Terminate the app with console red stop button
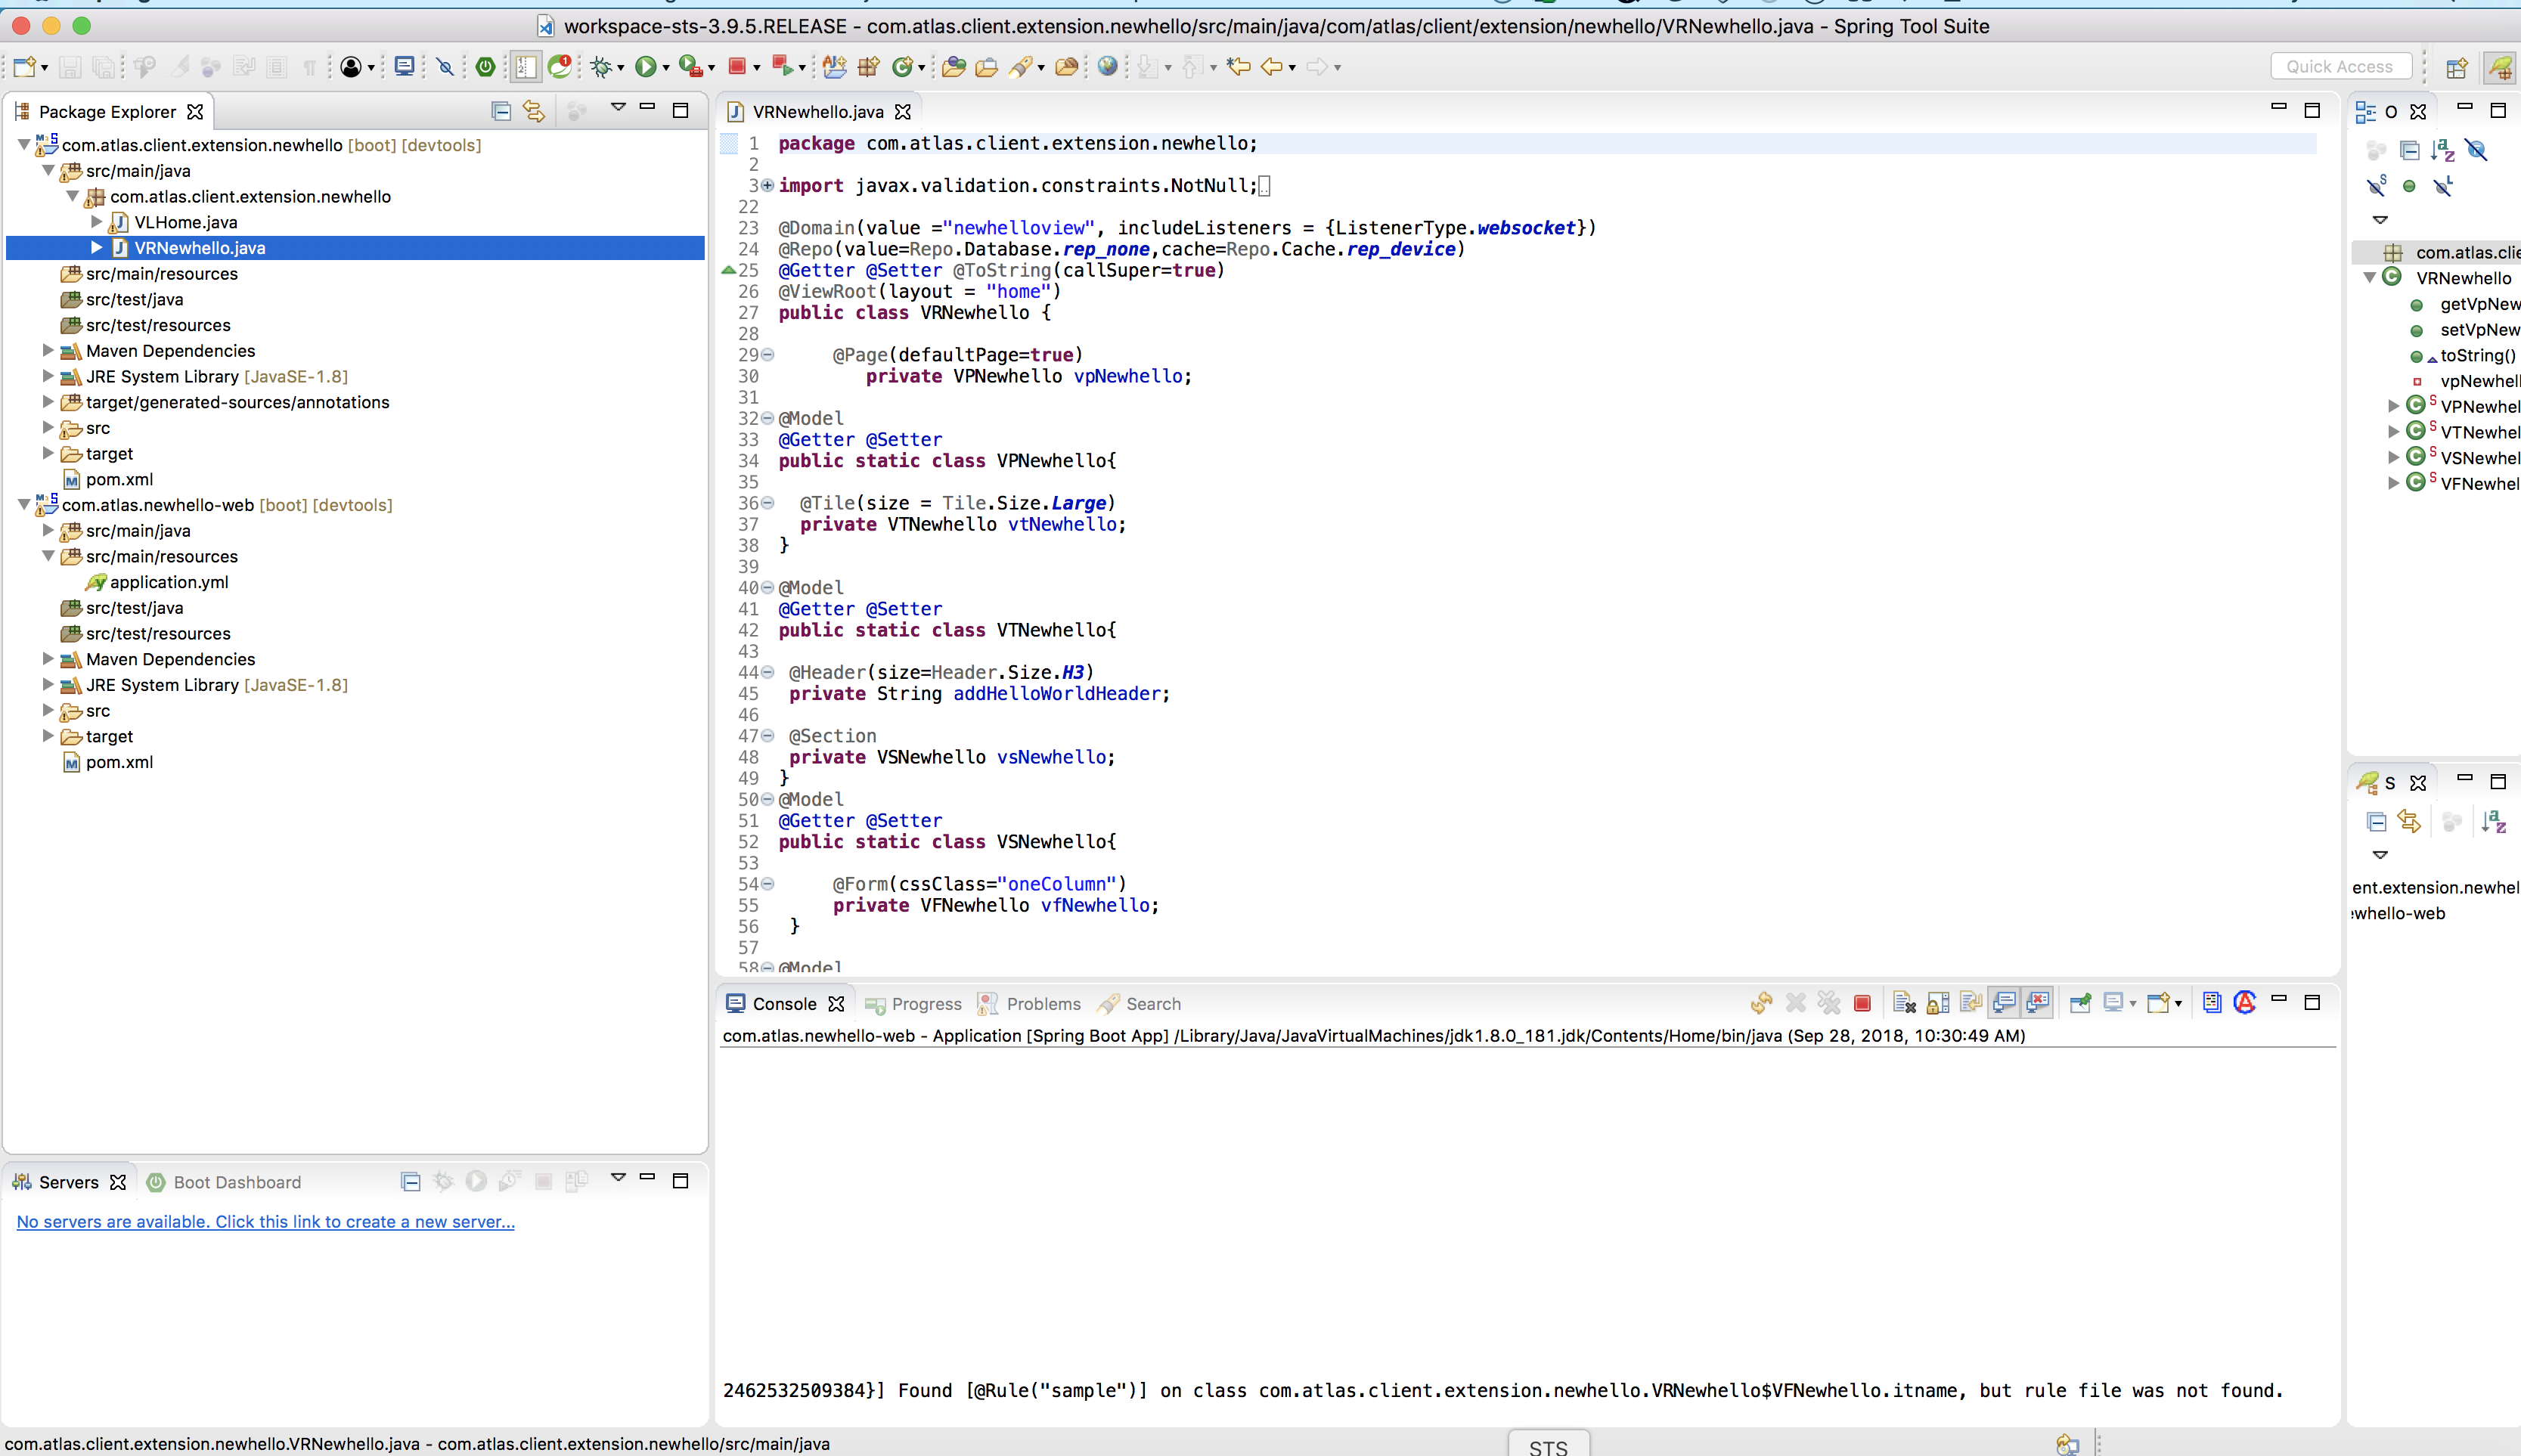2521x1456 pixels. [1862, 1003]
